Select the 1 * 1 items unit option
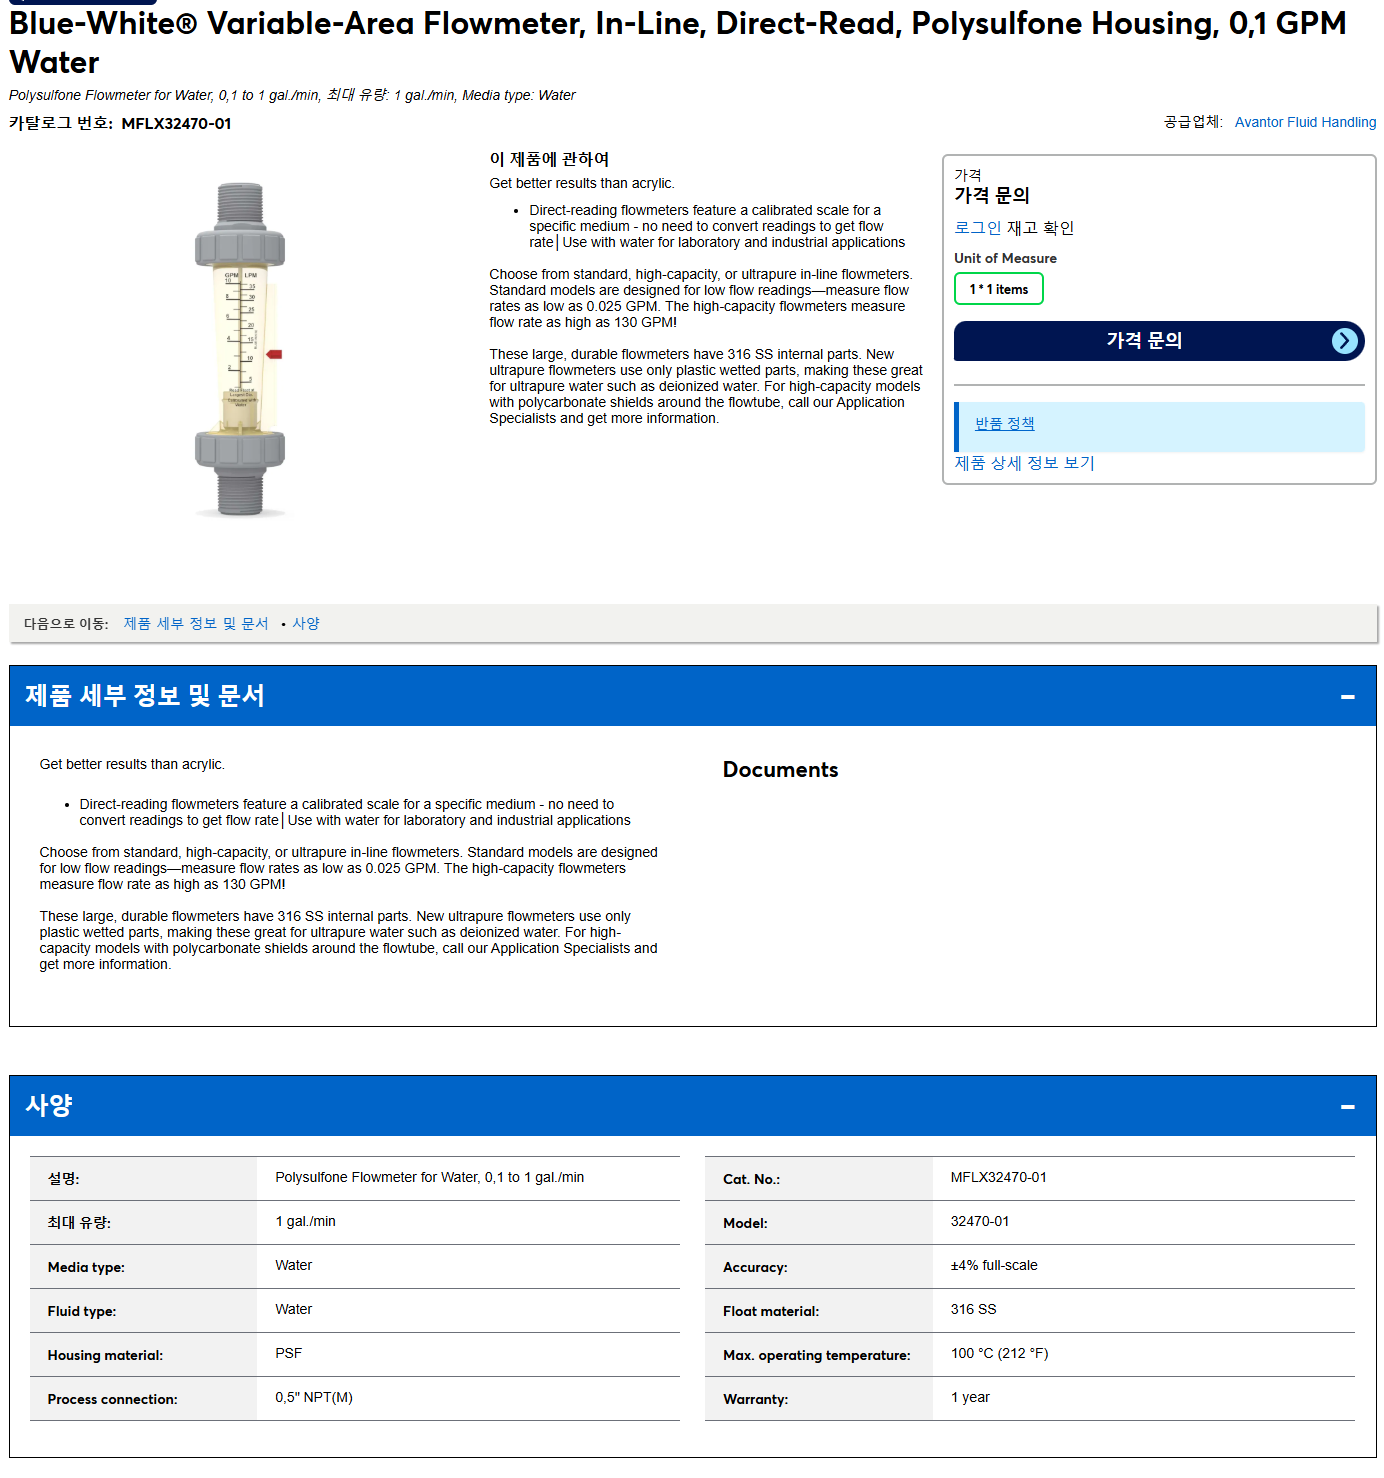 click(998, 289)
